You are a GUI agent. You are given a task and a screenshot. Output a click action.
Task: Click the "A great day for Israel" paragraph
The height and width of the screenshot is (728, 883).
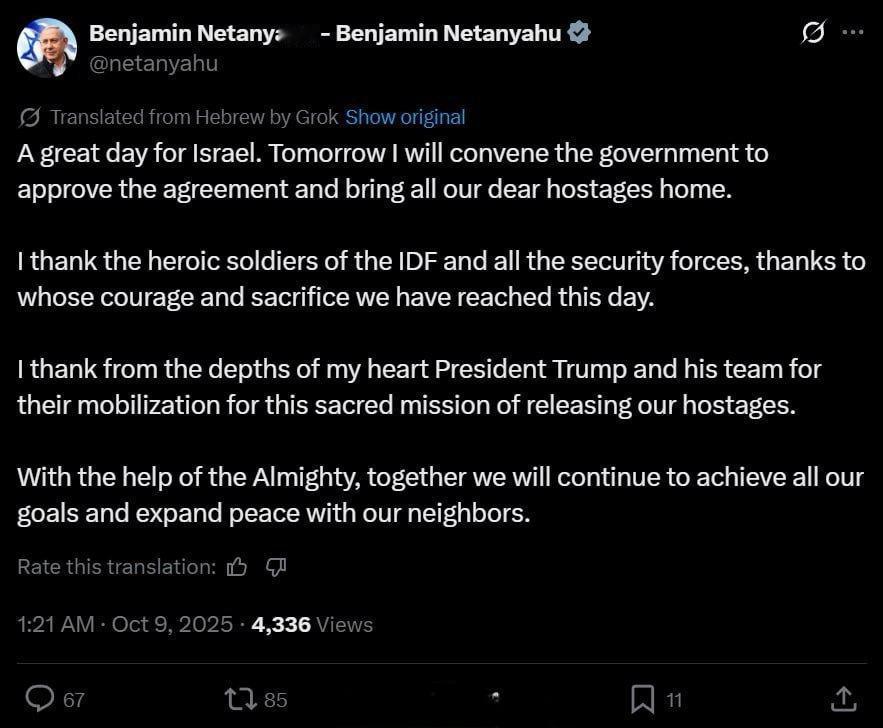(x=392, y=171)
